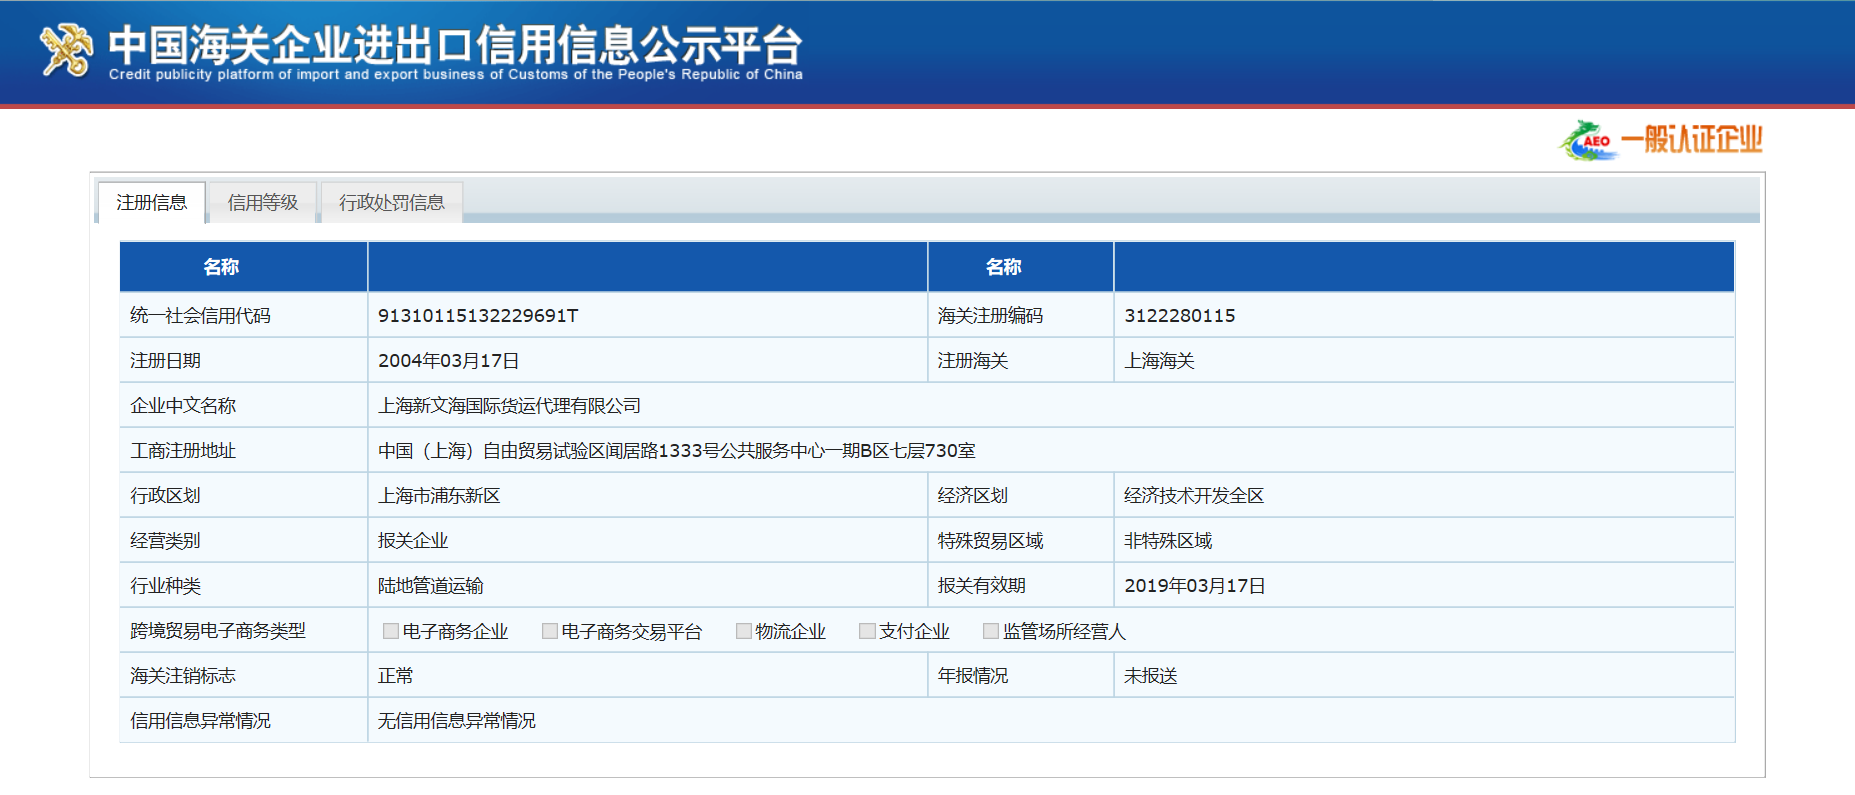Click the 一般认证企业 label
1855x795 pixels.
point(1692,139)
